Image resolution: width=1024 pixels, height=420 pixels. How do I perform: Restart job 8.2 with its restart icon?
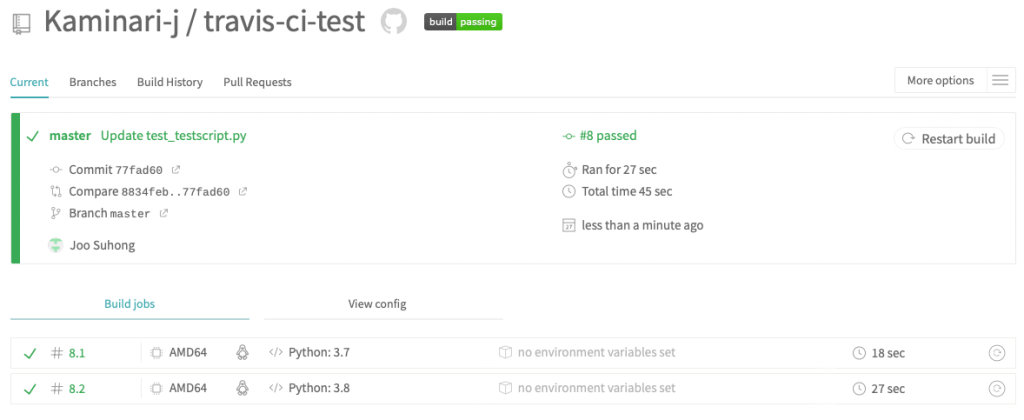tap(997, 389)
